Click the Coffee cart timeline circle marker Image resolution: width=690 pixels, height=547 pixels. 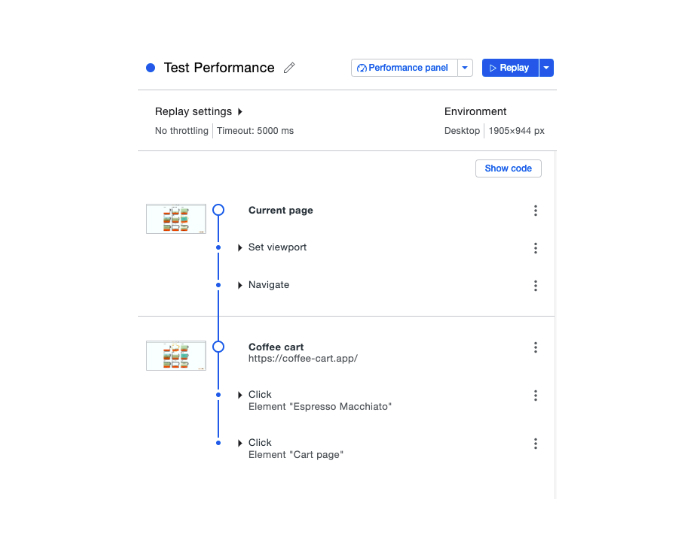218,347
